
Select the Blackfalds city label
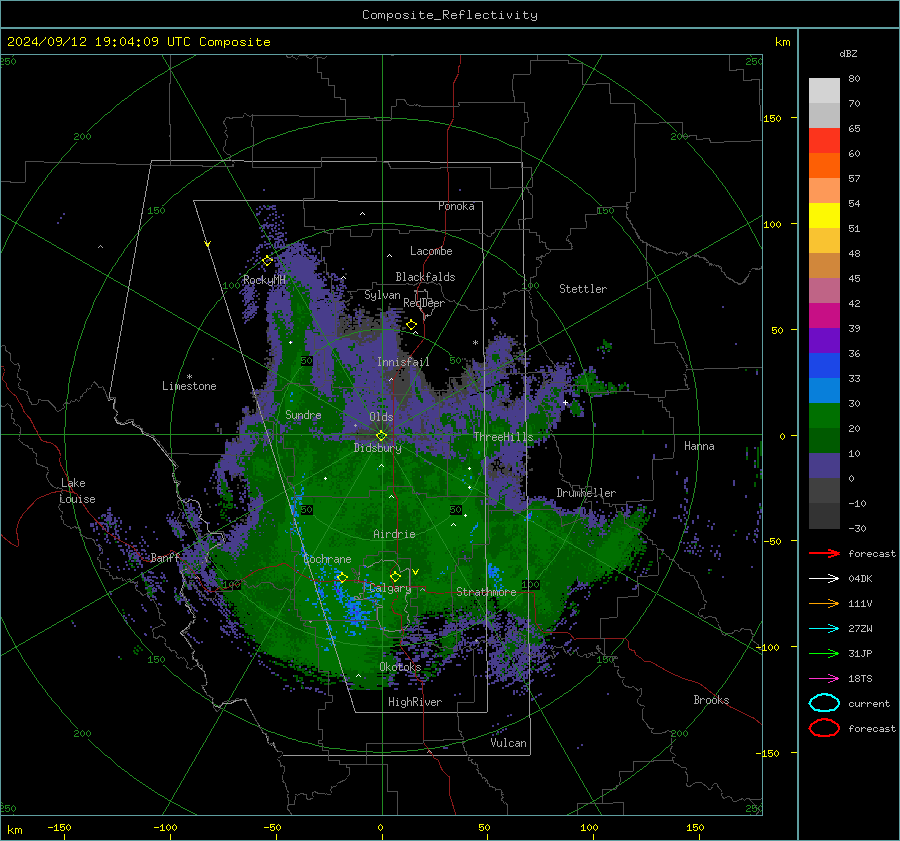425,277
